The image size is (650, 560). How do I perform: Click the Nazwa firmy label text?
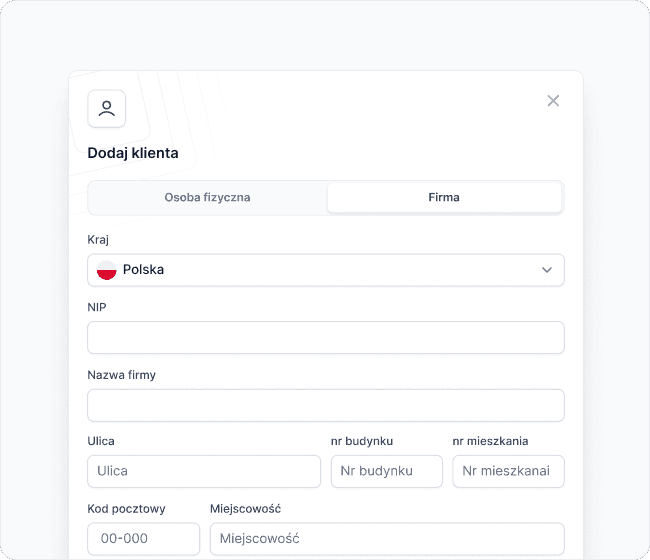tap(122, 375)
